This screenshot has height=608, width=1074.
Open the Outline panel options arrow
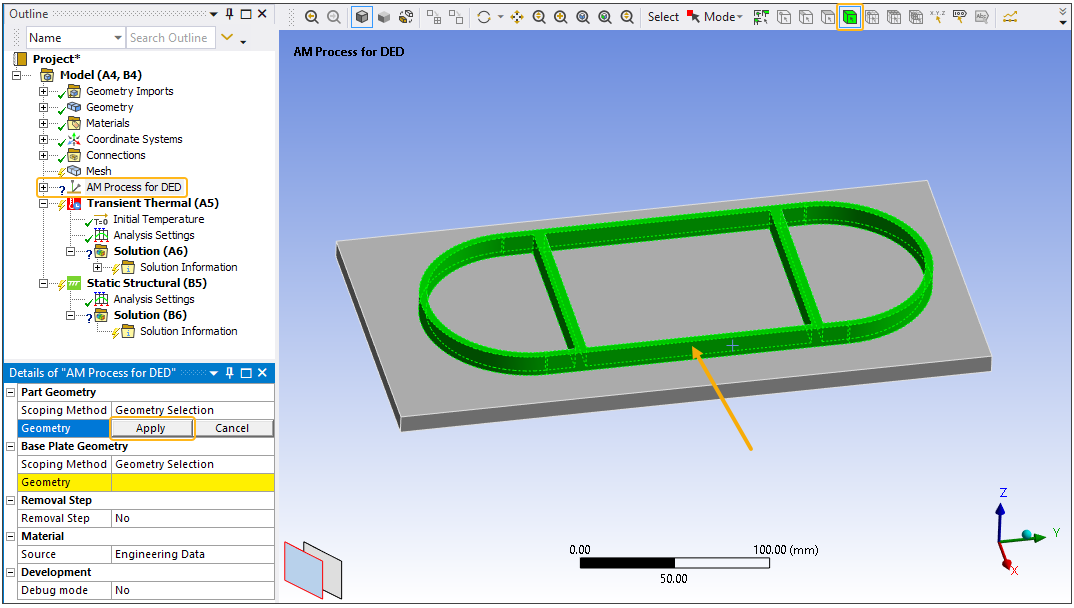(214, 14)
